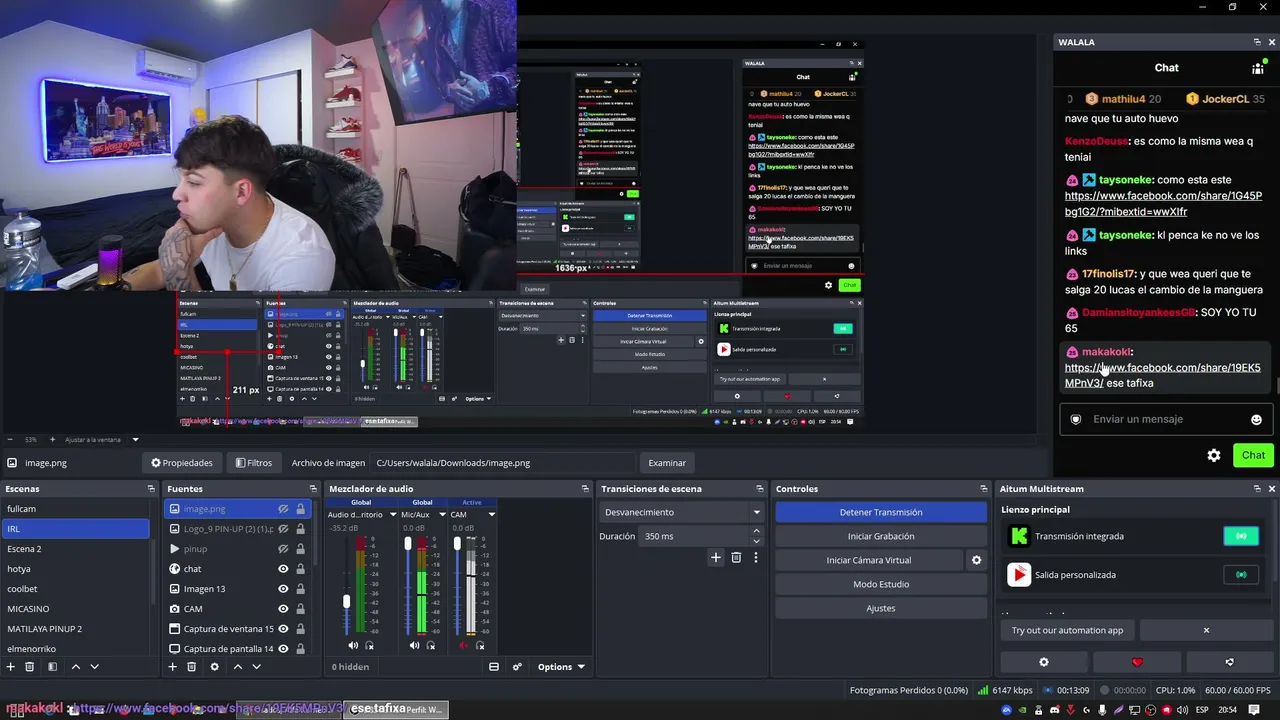Screen dimensions: 1280x720
Task: Open emoji picker in chat message box
Action: coord(1256,420)
